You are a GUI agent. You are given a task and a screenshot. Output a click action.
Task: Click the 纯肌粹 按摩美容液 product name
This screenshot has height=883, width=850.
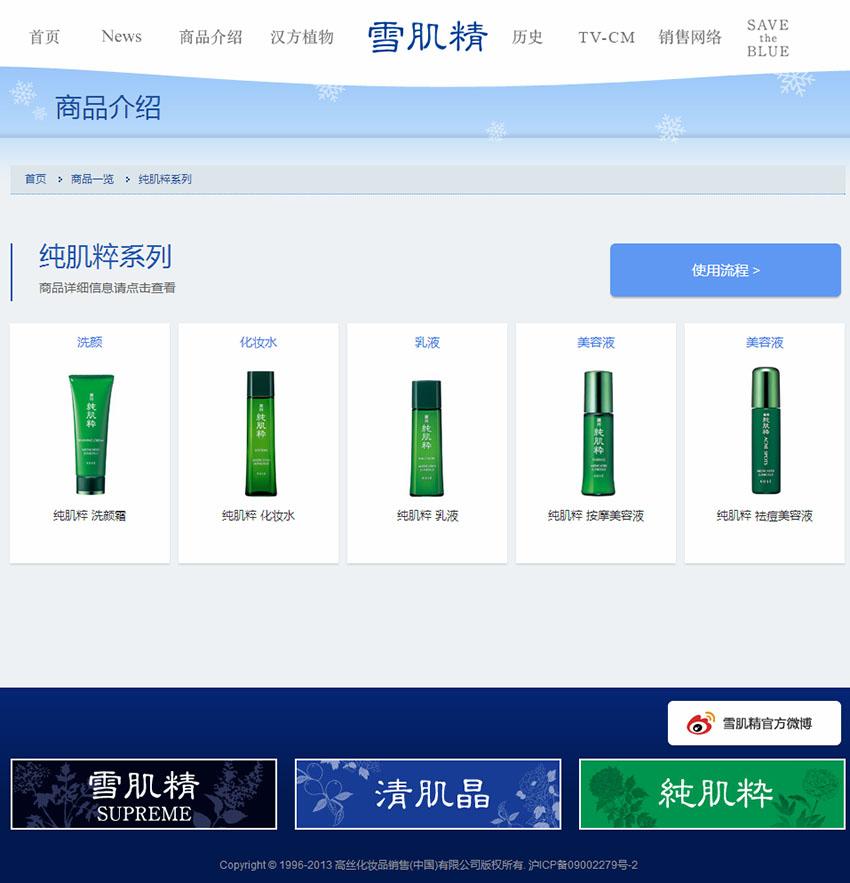(x=596, y=515)
